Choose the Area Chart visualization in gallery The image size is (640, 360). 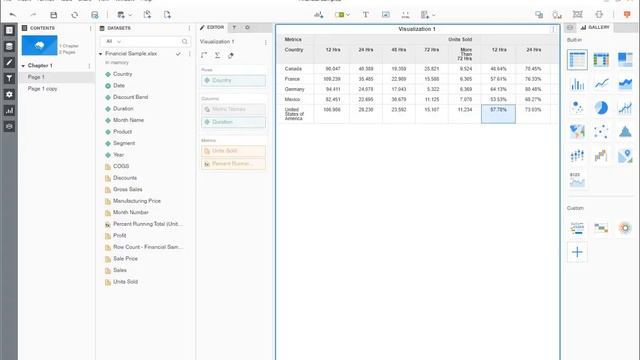tap(625, 84)
